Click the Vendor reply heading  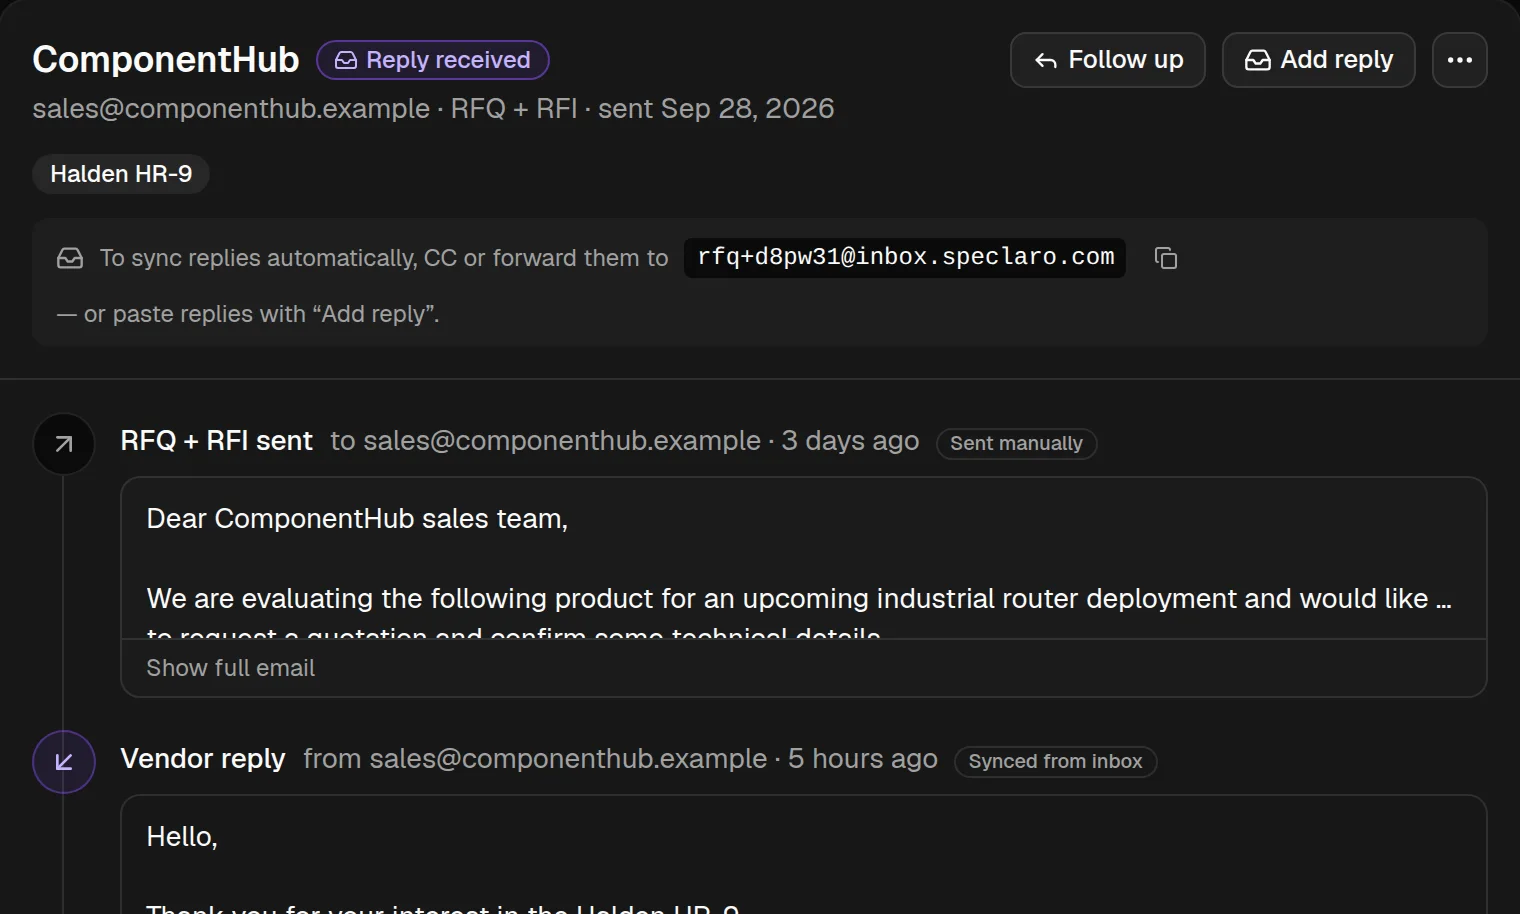[203, 759]
